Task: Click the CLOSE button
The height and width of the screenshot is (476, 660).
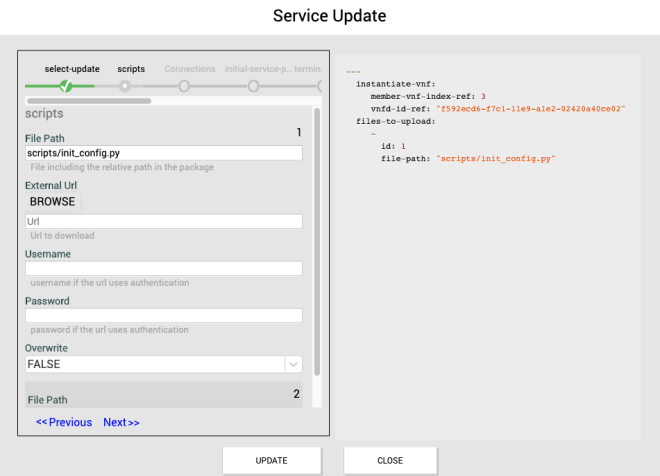Action: click(390, 460)
